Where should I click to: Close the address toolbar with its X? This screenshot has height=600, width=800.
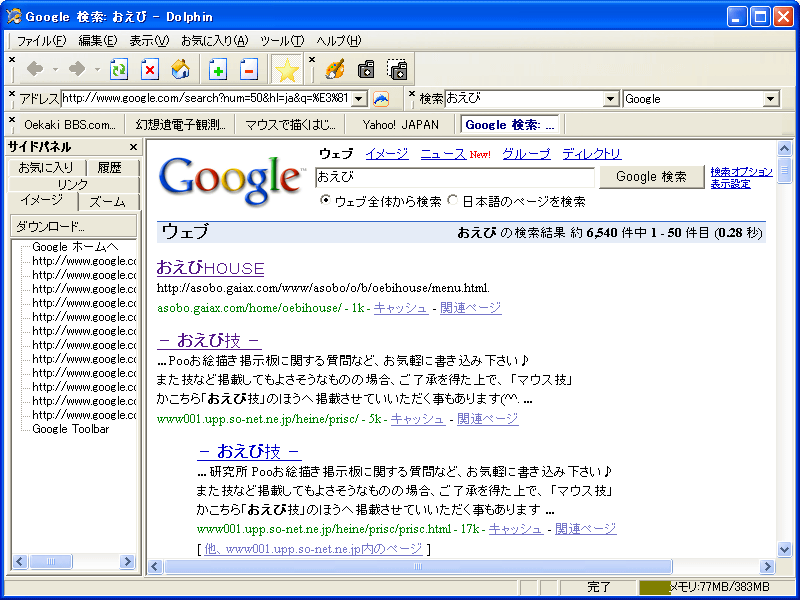pyautogui.click(x=12, y=93)
